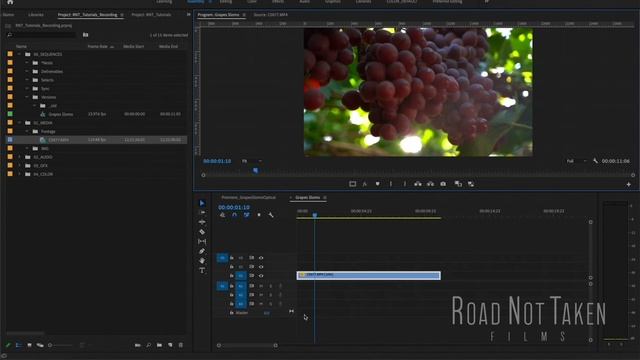Switch Project panel to List view
The width and height of the screenshot is (640, 360).
[19, 345]
